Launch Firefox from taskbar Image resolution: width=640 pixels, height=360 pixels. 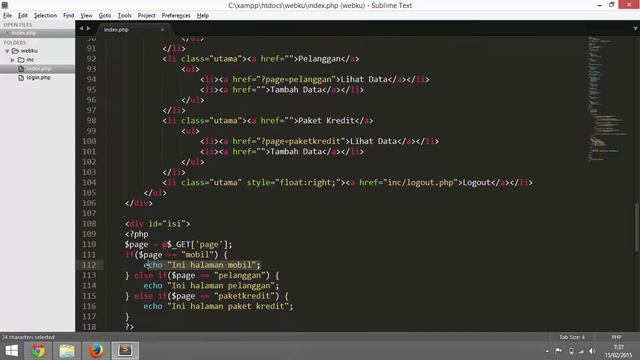tap(96, 351)
